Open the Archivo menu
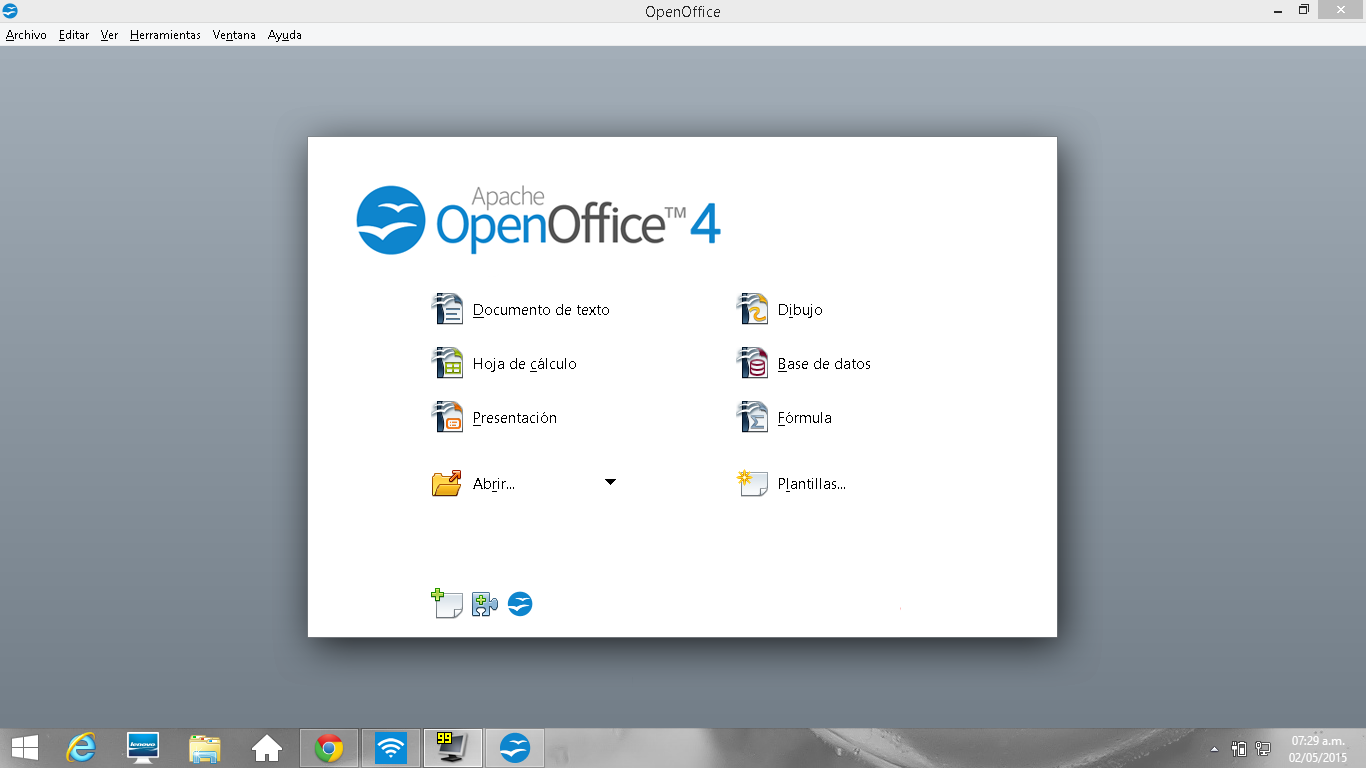1366x768 pixels. [x=26, y=35]
